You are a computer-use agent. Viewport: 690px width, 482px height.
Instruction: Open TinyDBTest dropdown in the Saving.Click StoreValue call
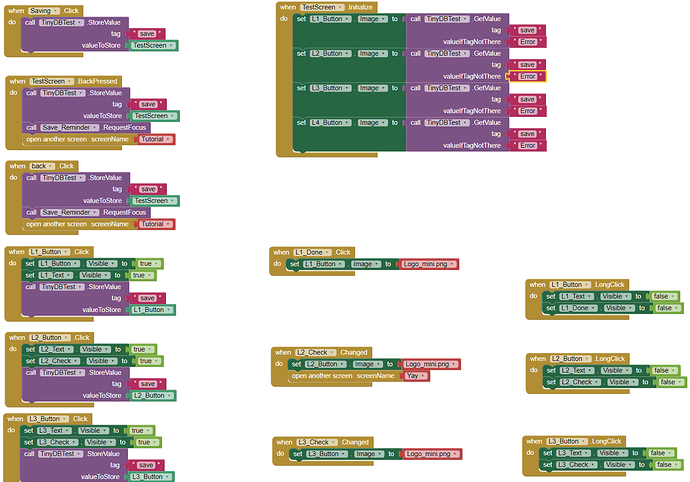pos(62,22)
